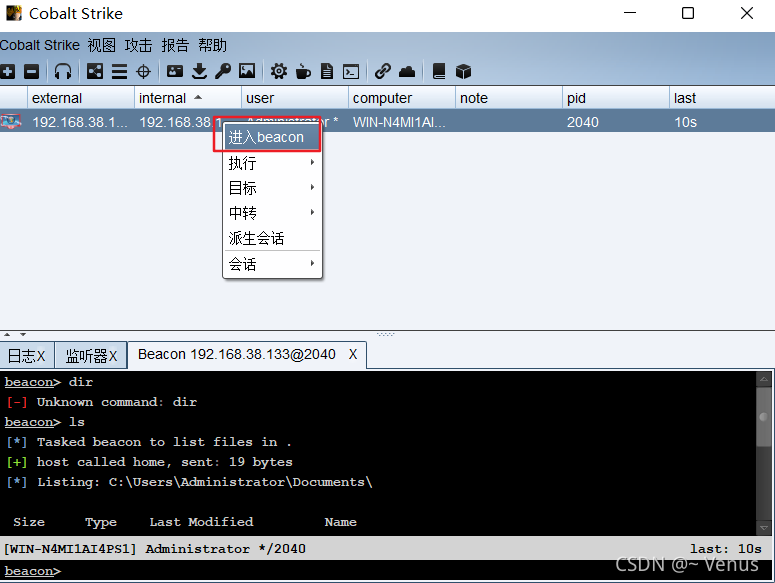
Task: Open the 攻击 menu
Action: [x=138, y=45]
